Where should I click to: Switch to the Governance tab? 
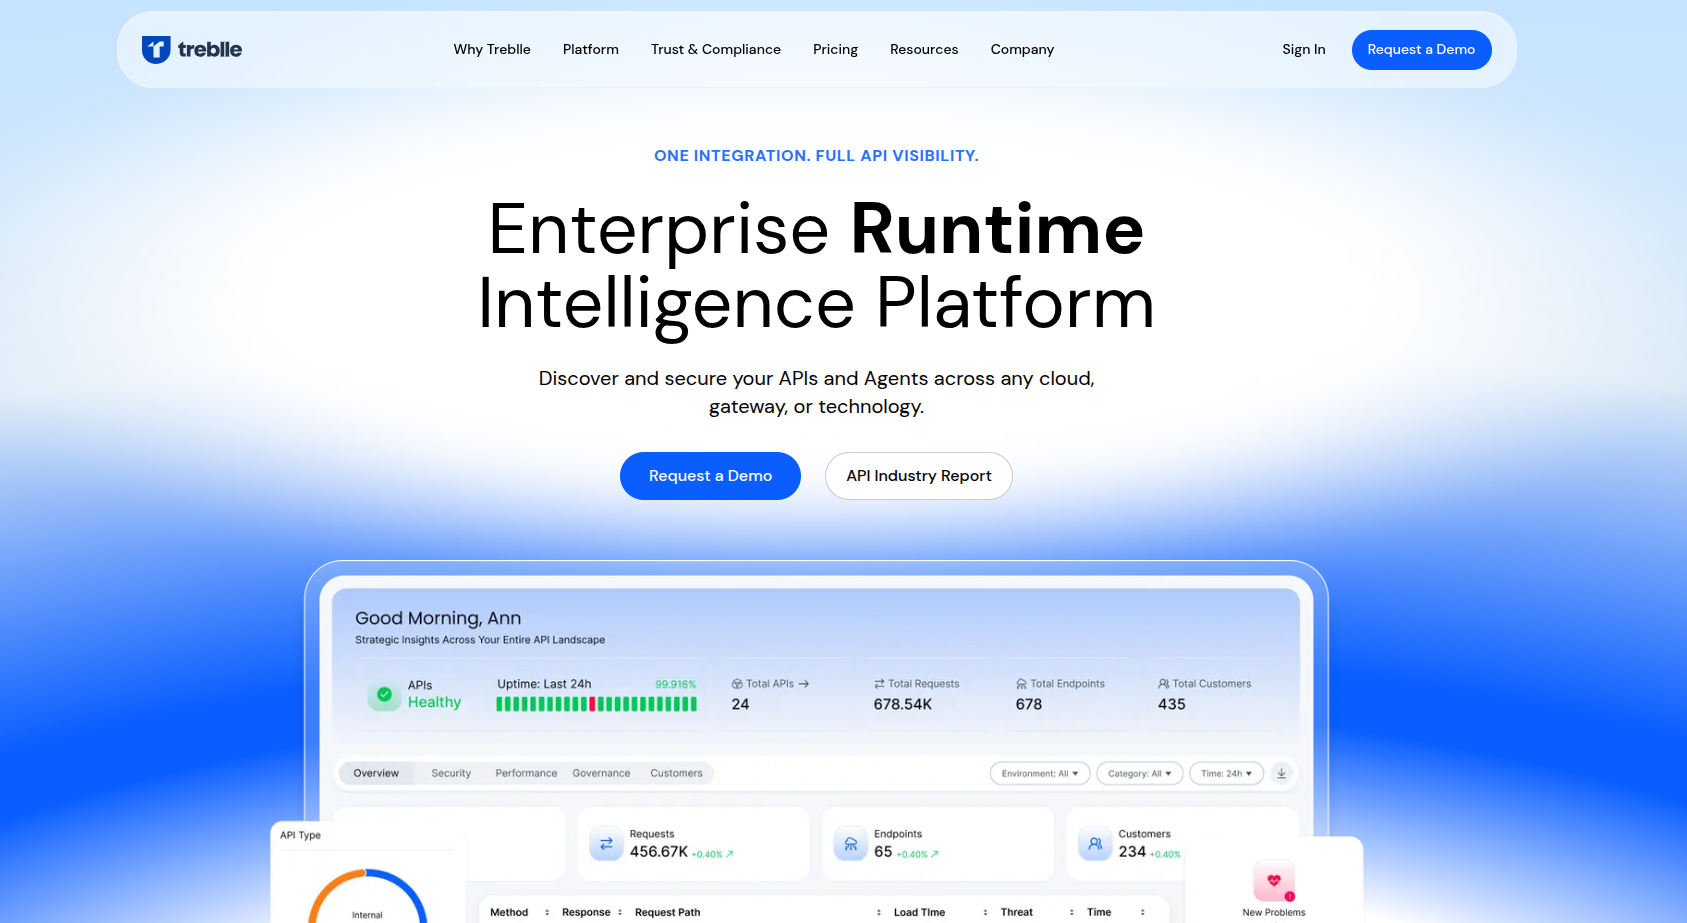tap(601, 773)
